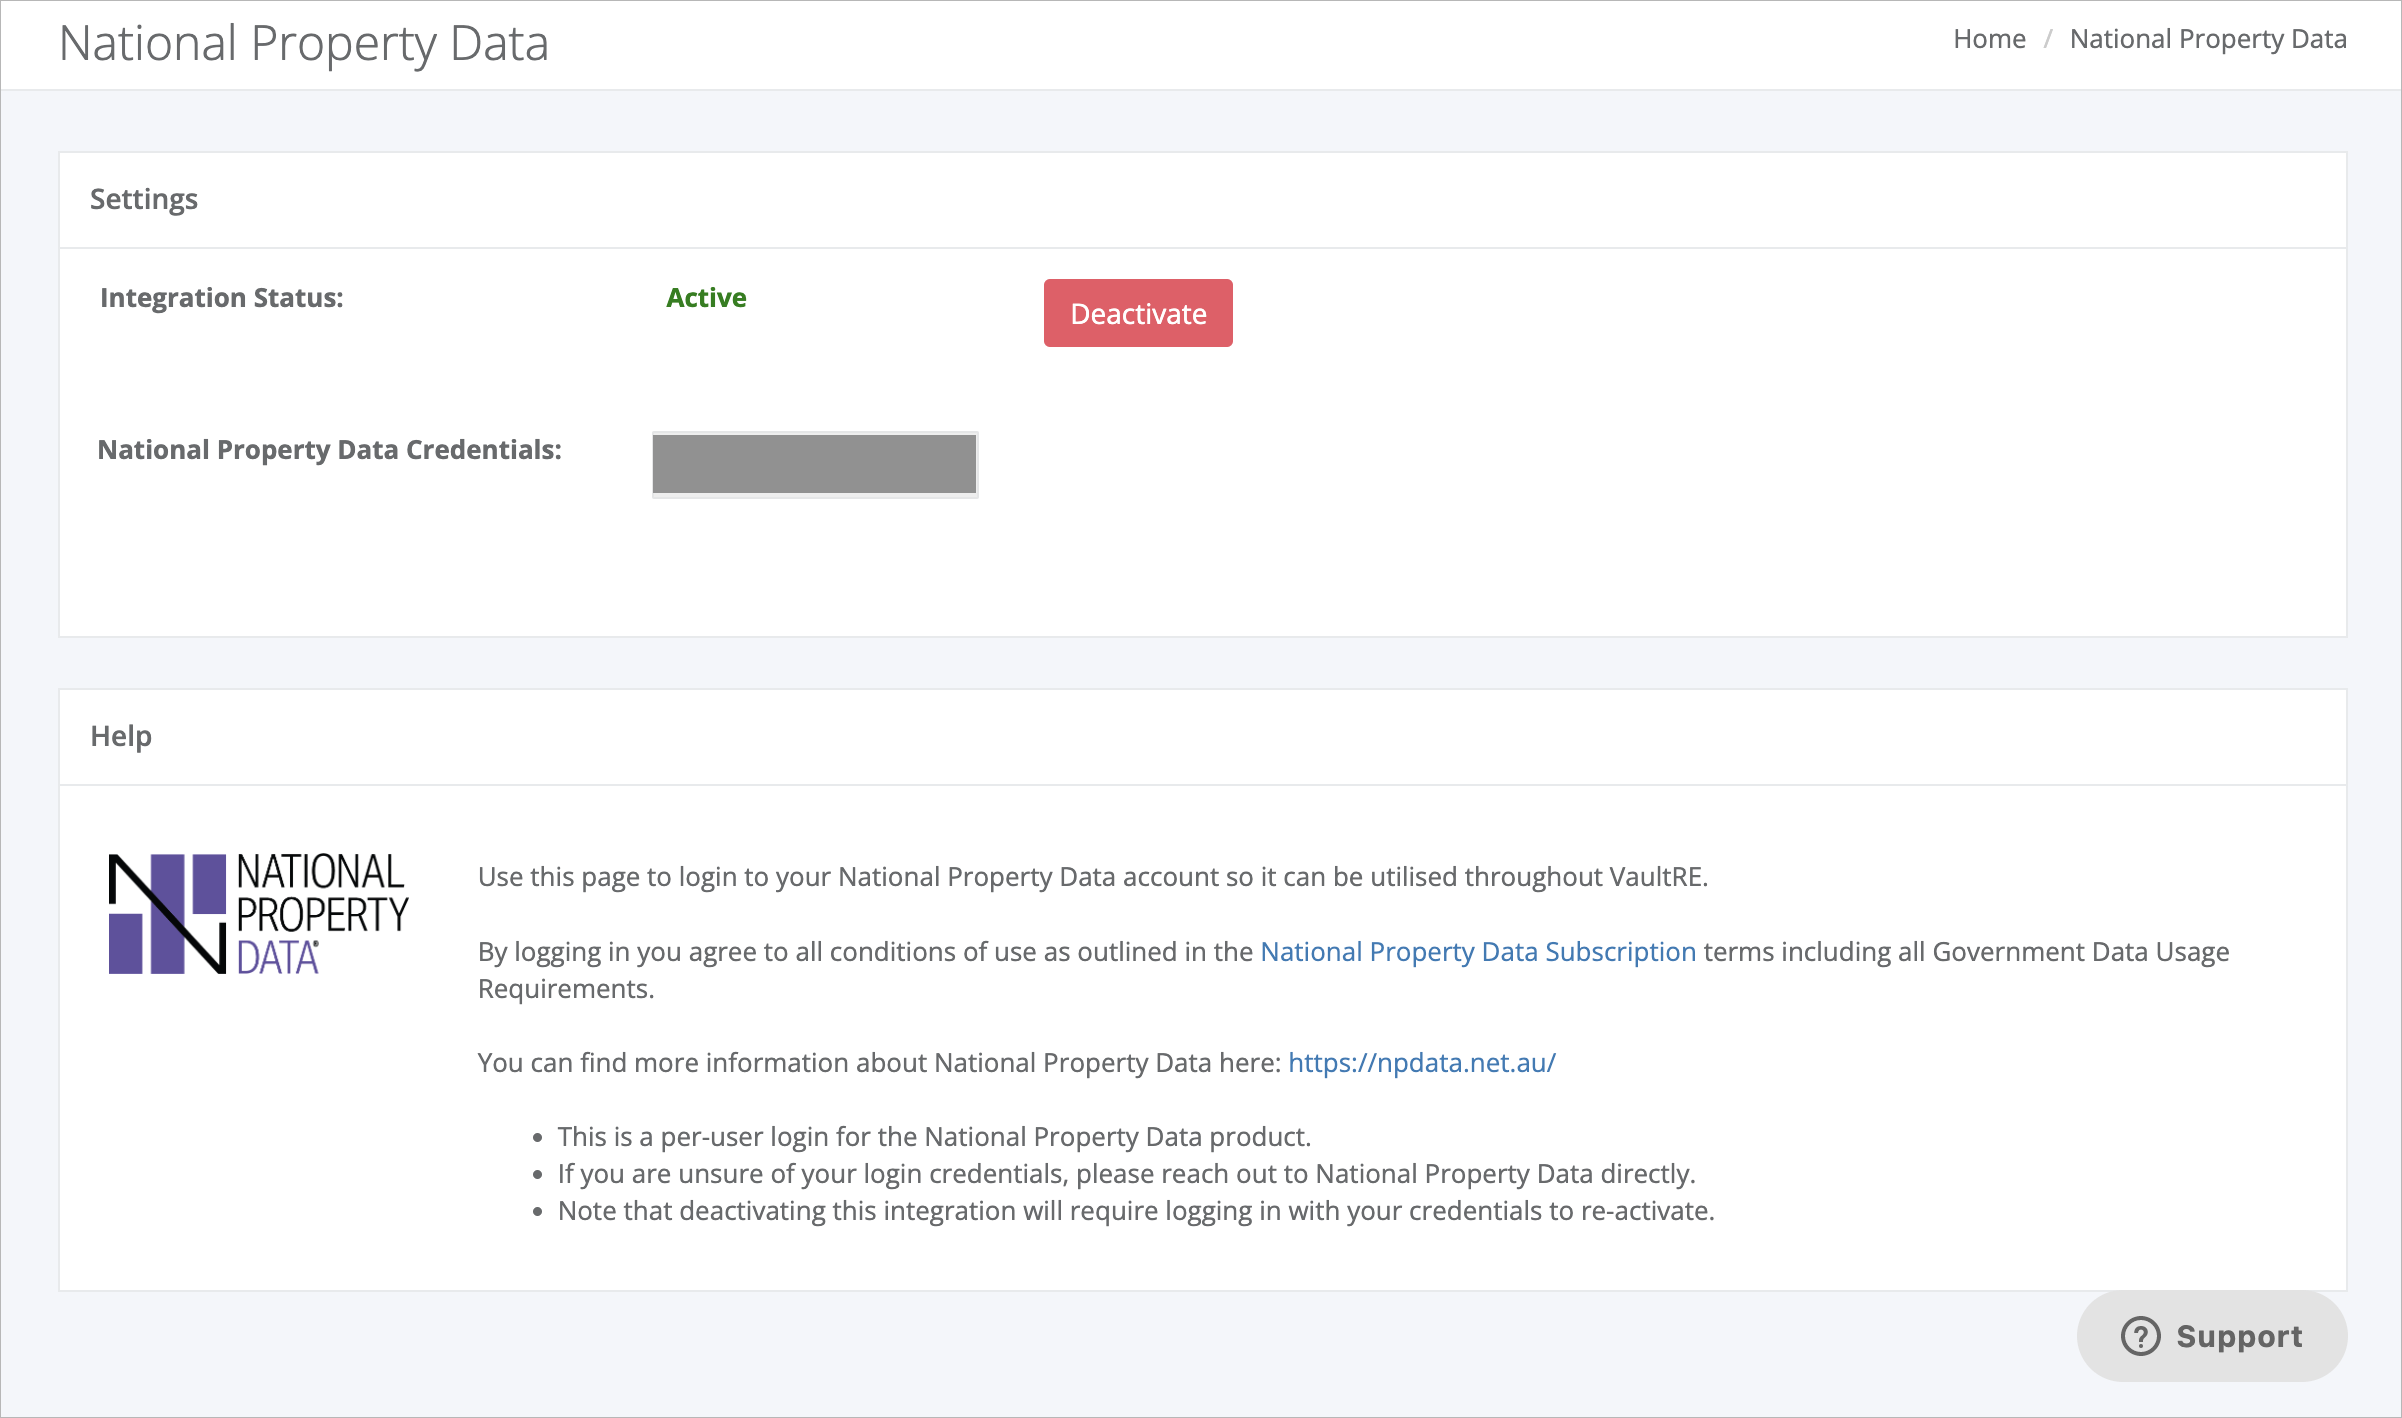2402x1418 pixels.
Task: Click the Integration Status label
Action: pos(222,298)
